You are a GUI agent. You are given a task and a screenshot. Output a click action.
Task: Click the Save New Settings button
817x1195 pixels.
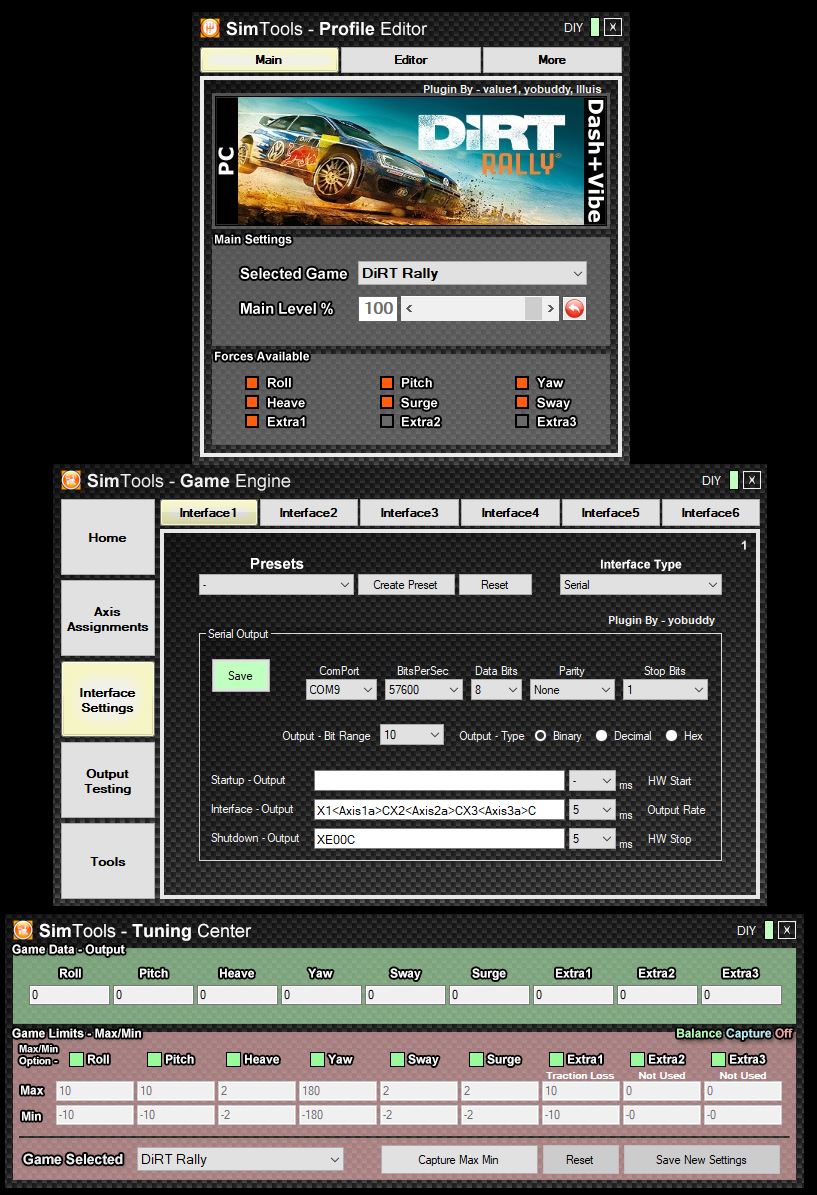coord(701,1159)
